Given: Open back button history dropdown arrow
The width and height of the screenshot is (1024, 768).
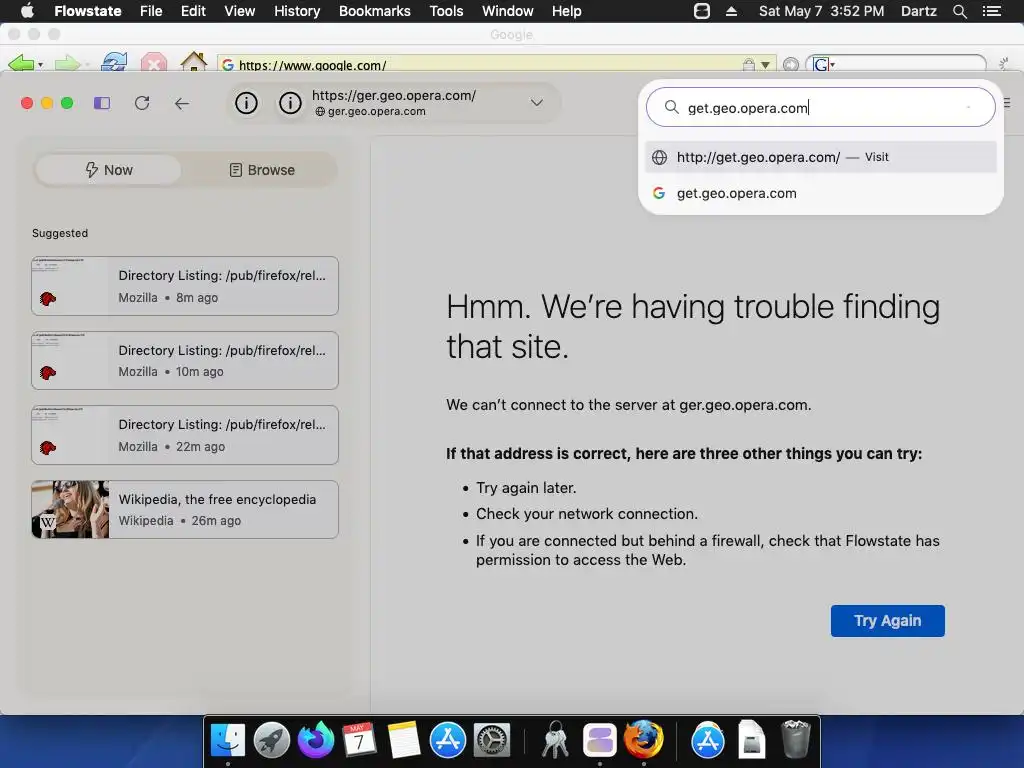Looking at the screenshot, I should coord(40,65).
